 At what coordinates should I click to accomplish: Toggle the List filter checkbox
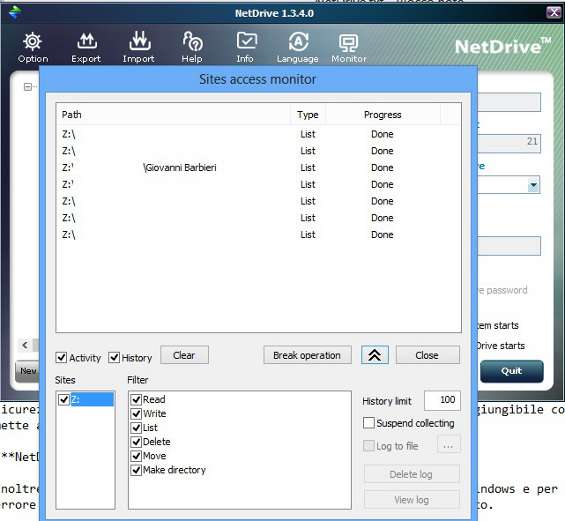click(x=136, y=428)
